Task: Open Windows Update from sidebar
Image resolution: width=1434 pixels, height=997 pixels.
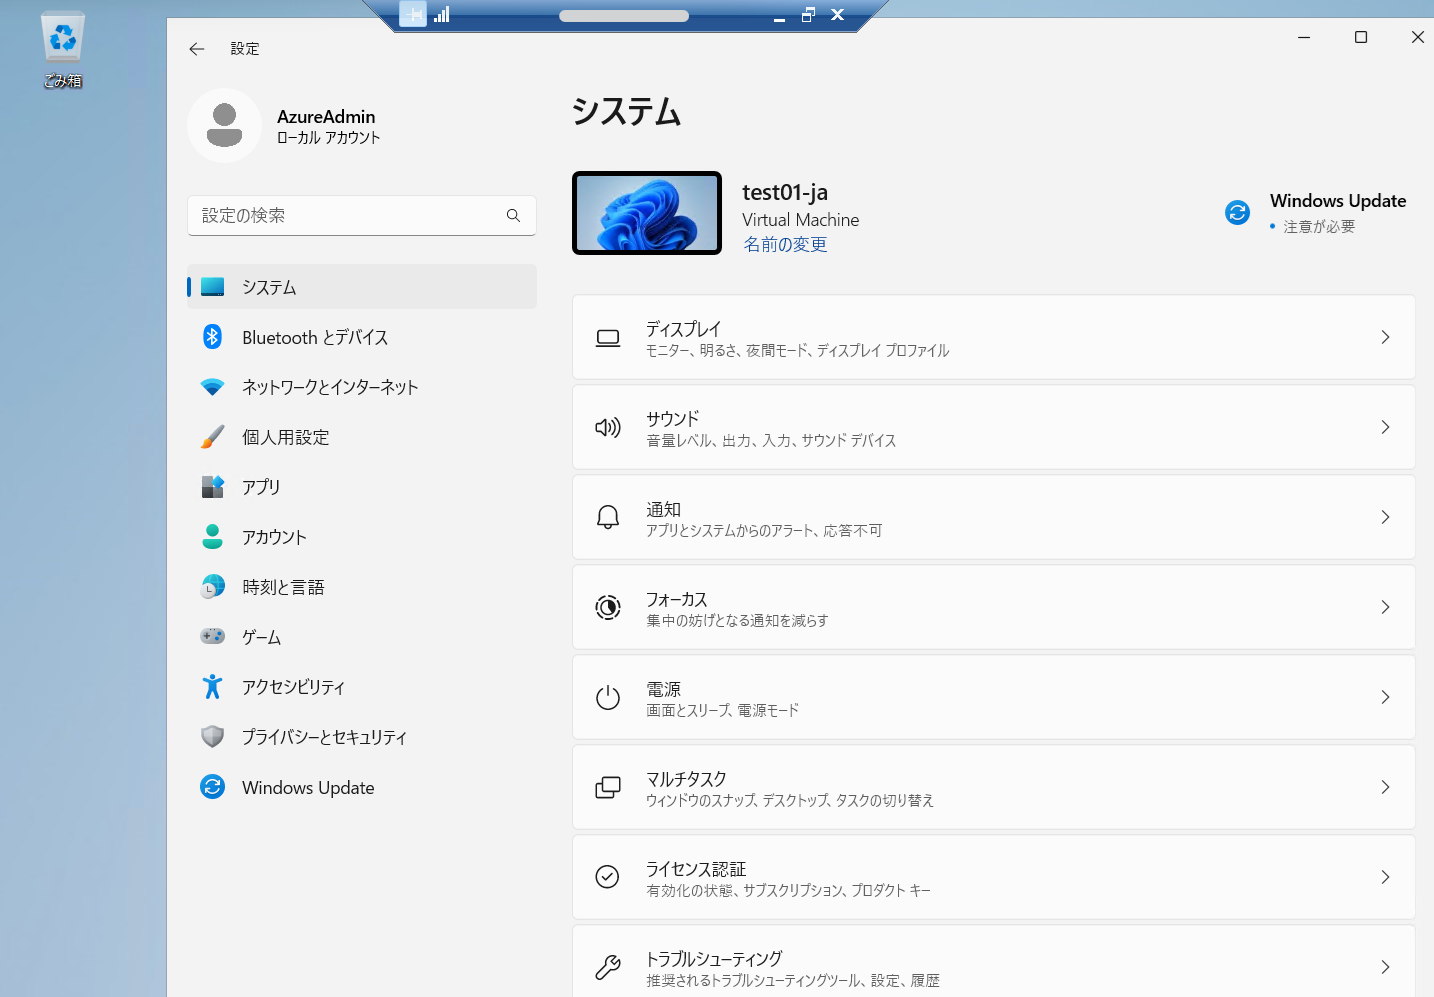Action: (308, 788)
